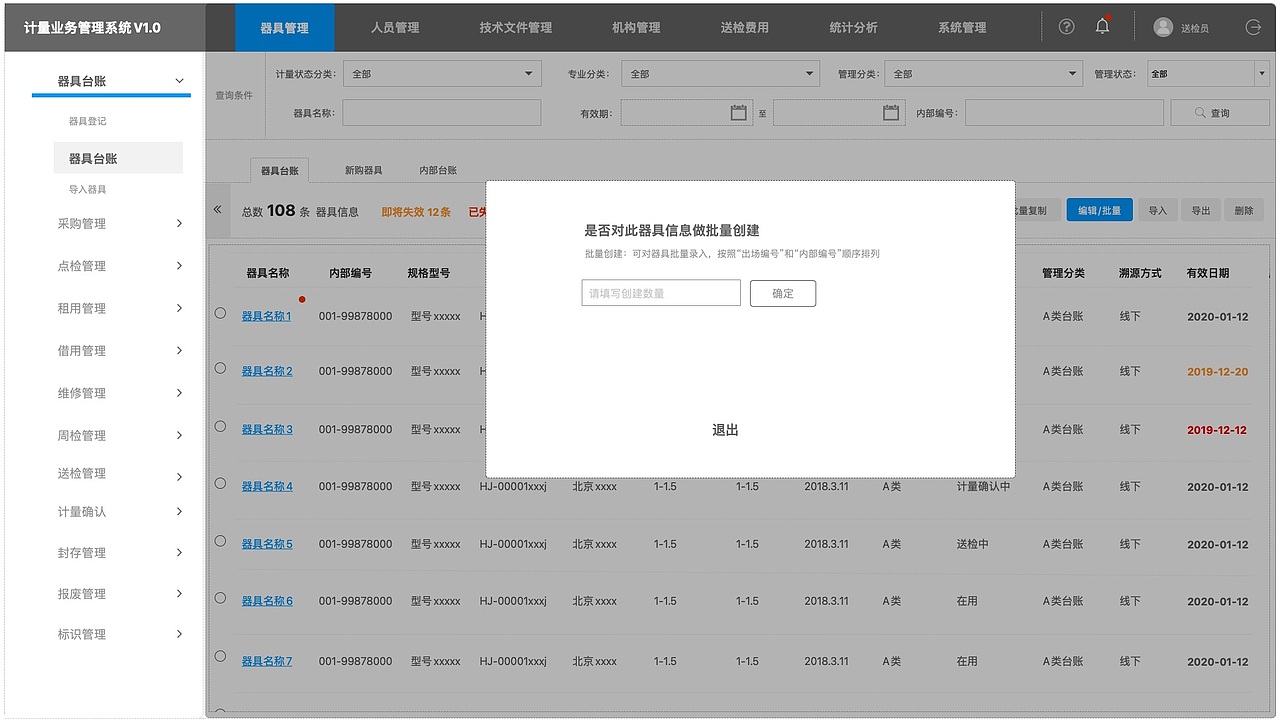Open 送检费用 in the top navigation

tap(745, 28)
